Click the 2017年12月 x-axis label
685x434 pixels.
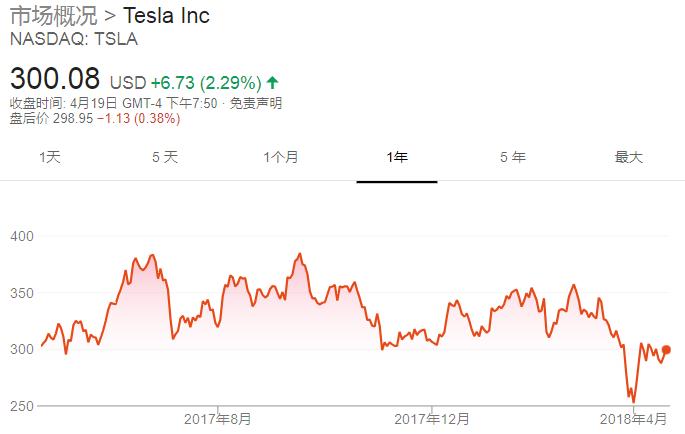click(432, 417)
